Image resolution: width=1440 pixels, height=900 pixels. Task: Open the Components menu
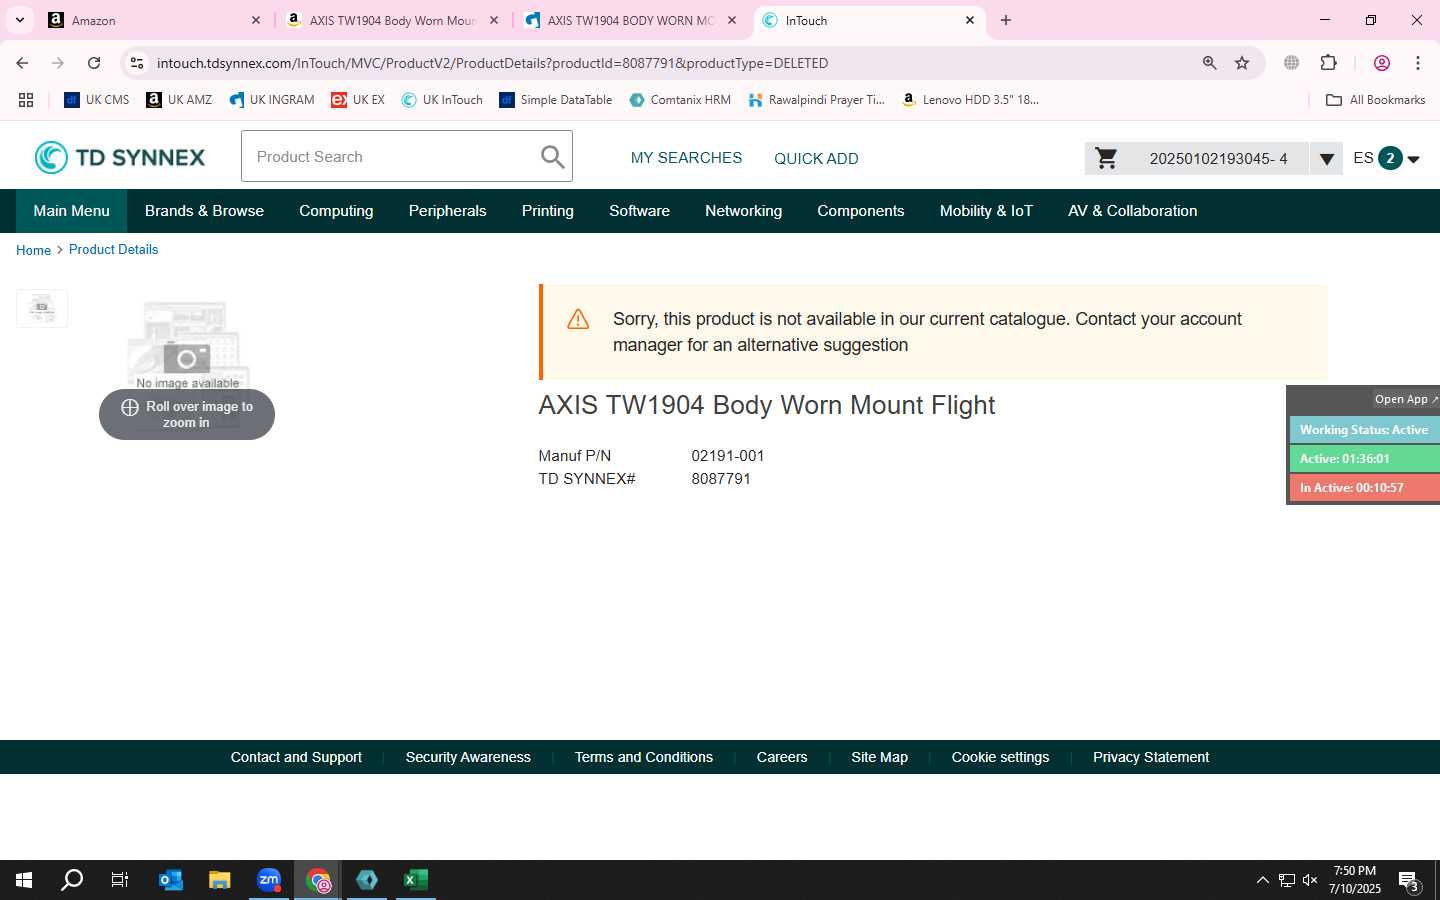pyautogui.click(x=860, y=211)
